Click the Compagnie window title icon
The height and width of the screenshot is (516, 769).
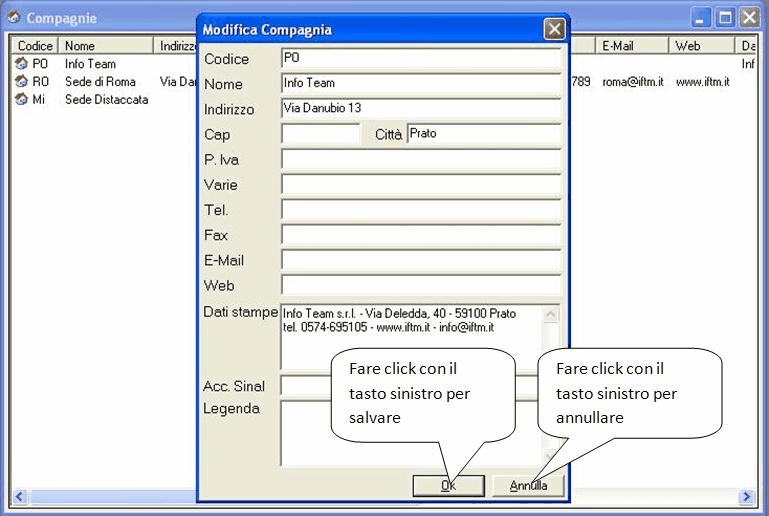point(14,18)
